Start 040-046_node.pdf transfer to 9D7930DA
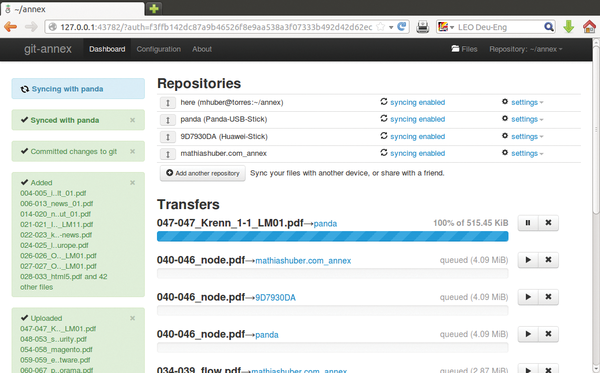 [x=528, y=297]
